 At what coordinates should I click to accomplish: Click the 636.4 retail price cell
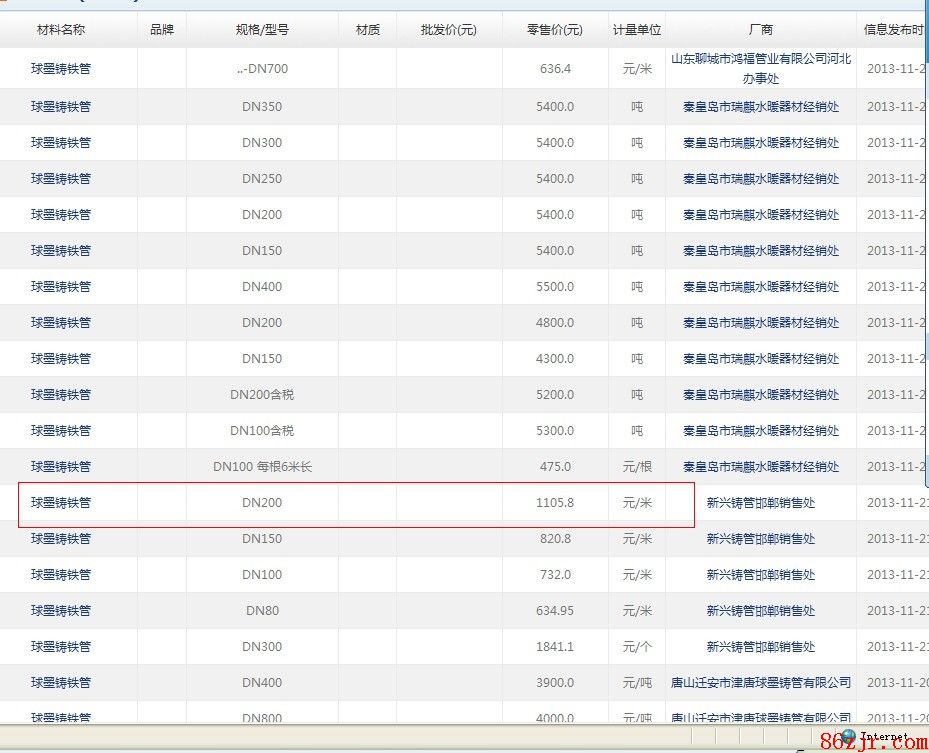pos(555,69)
